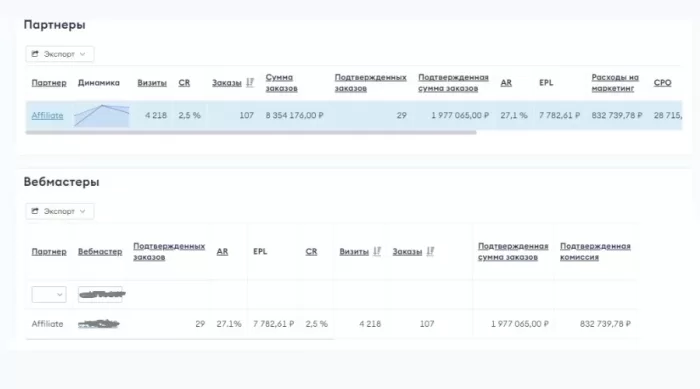Sort the Вебмастеры table by AR

pyautogui.click(x=222, y=251)
